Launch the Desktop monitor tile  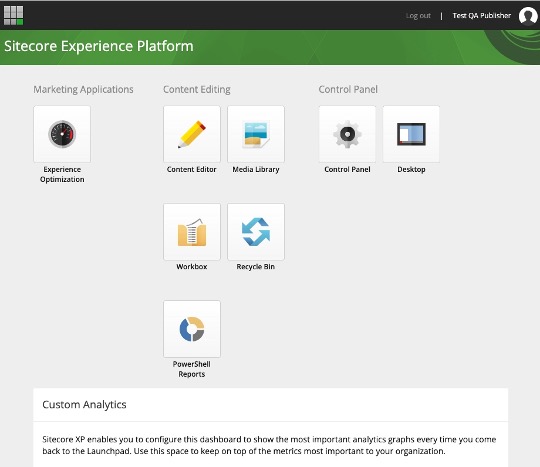411,134
